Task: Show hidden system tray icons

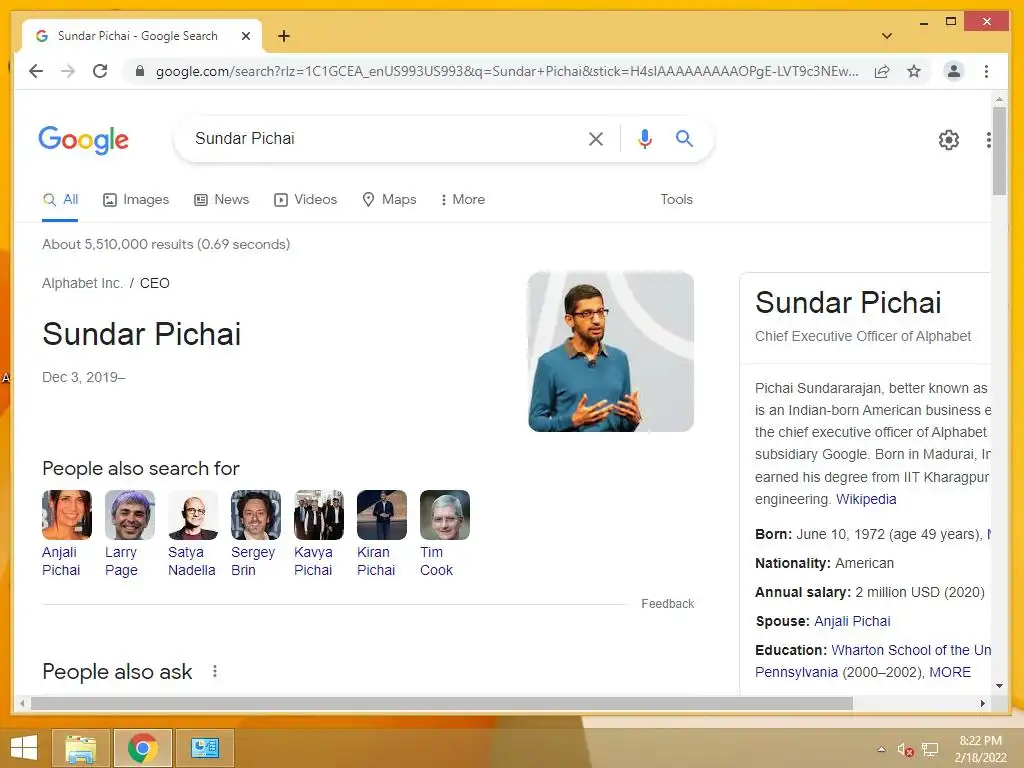Action: pos(882,750)
